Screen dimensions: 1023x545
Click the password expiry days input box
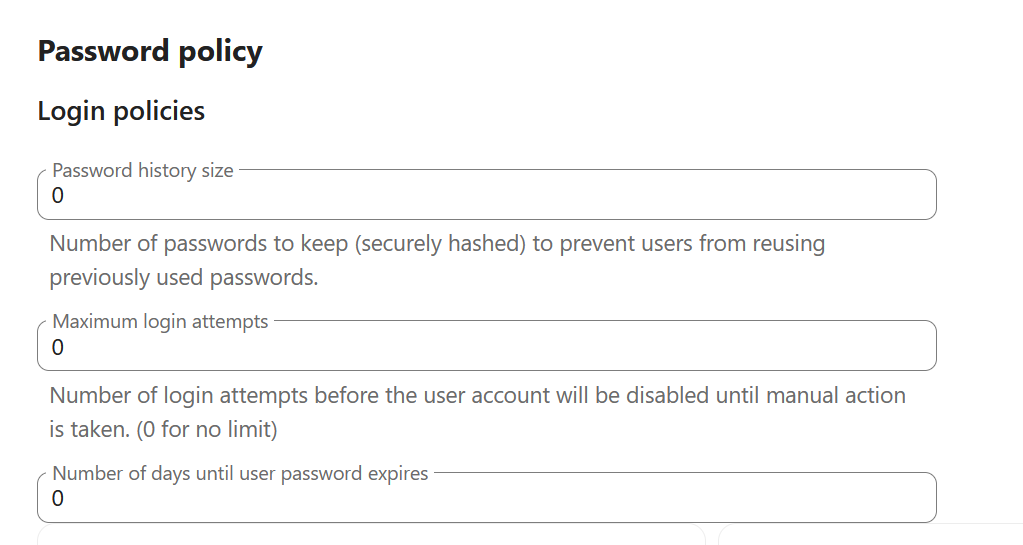click(486, 498)
